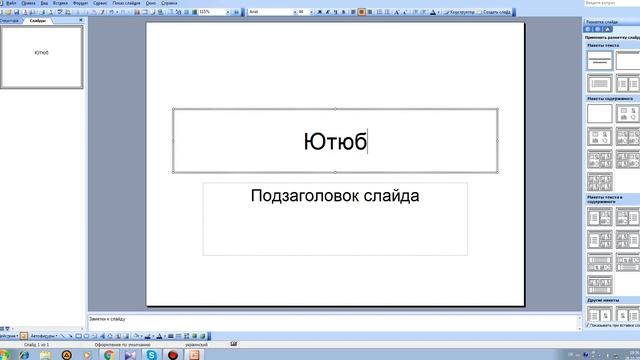Screen dimensions: 640x360
Task: Select the Line tool in the drawing toolbar
Action: [x=62, y=336]
